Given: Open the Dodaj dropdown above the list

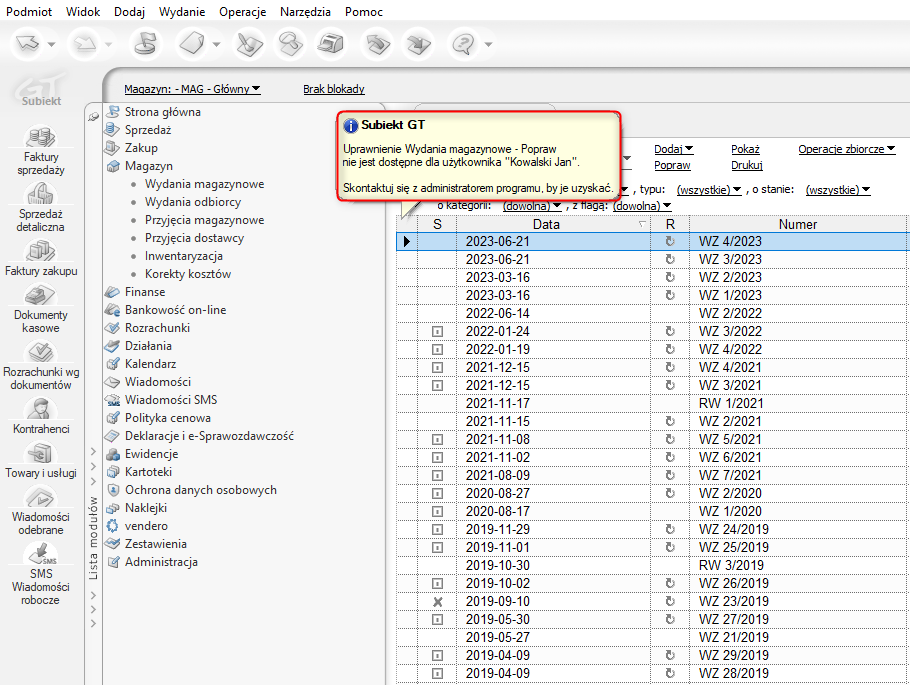Looking at the screenshot, I should coord(674,149).
